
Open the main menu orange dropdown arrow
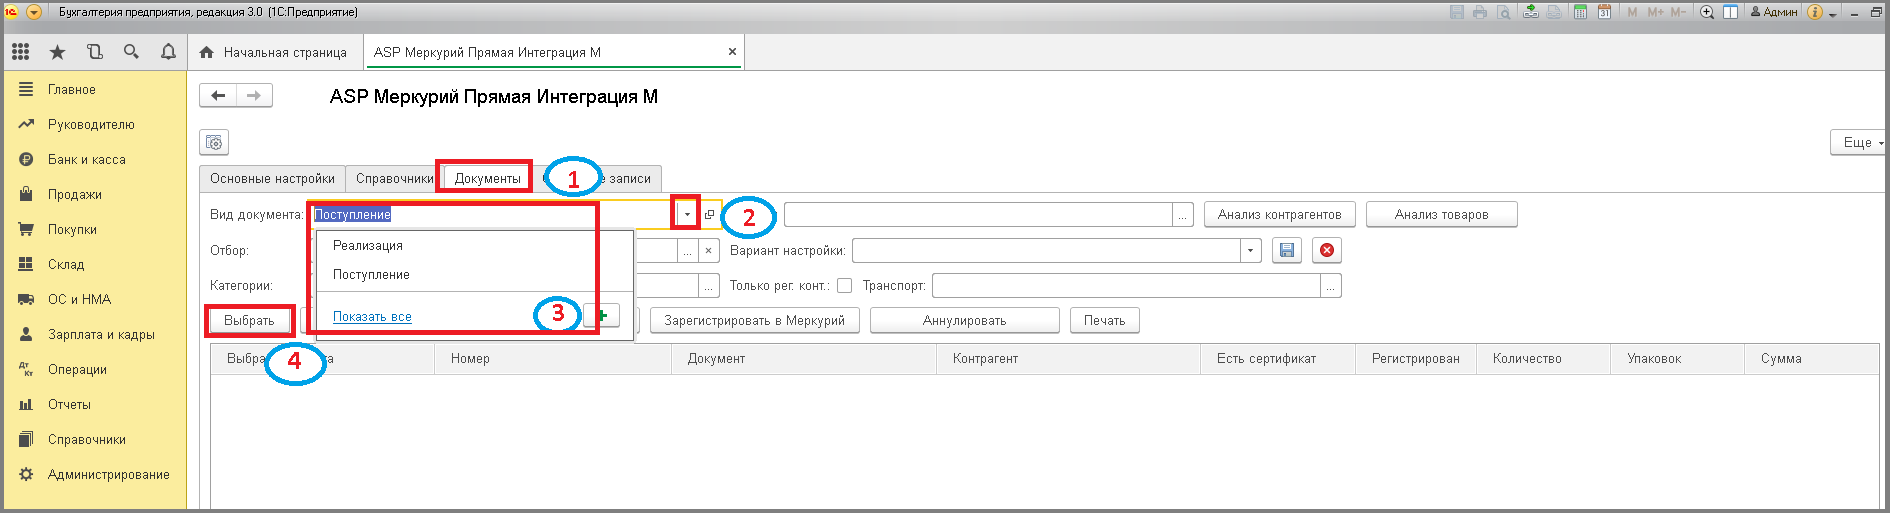[34, 12]
